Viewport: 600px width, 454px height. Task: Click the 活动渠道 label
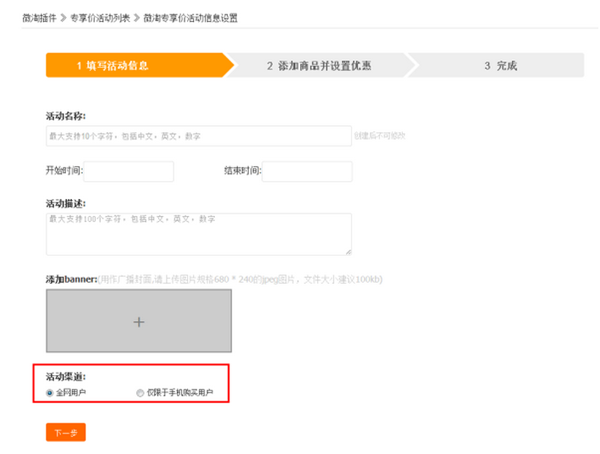(x=66, y=377)
